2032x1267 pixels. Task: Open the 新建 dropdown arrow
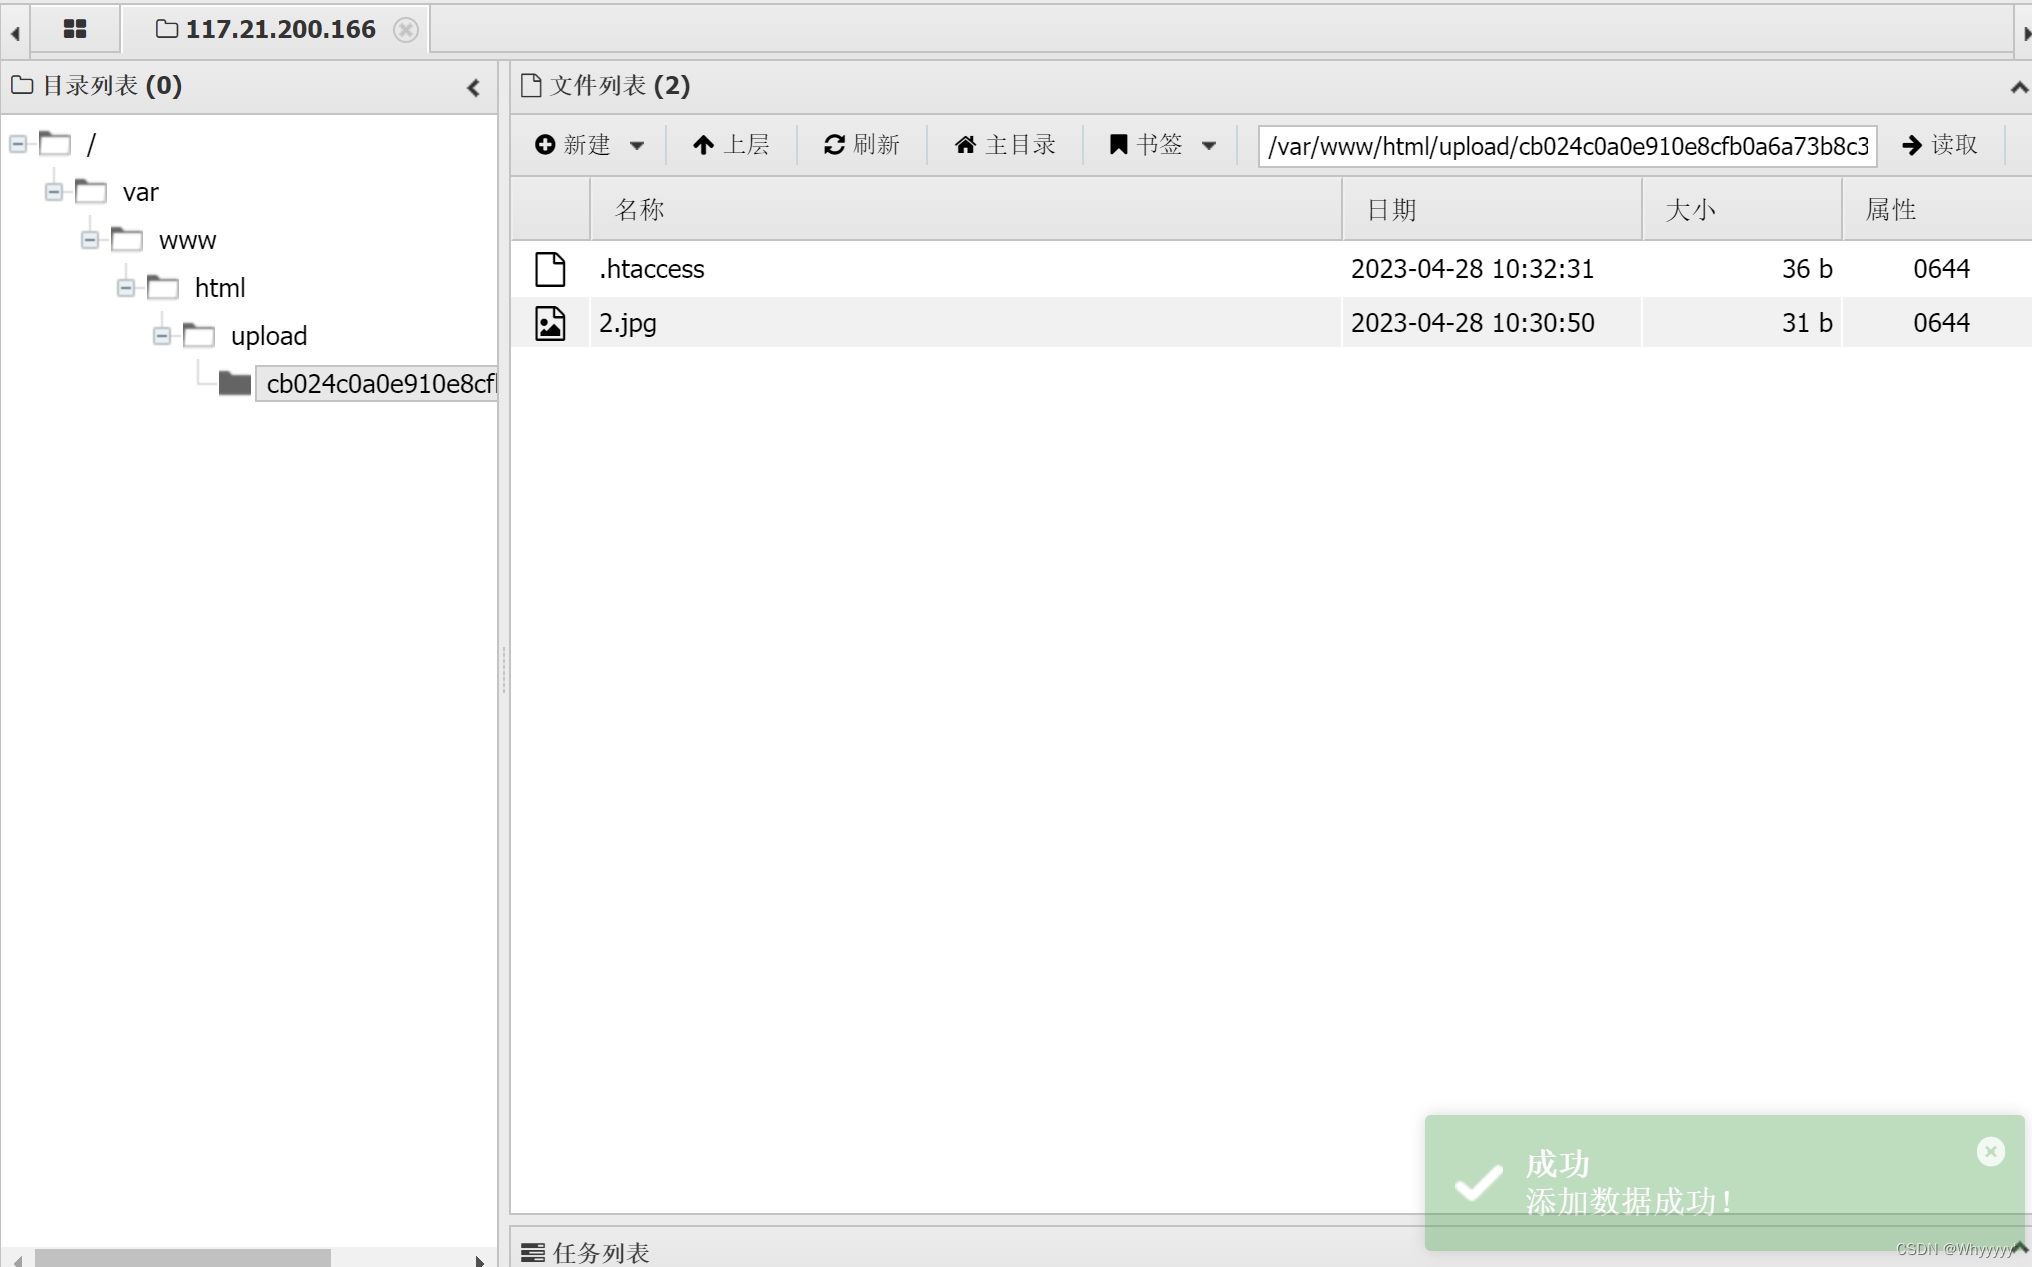tap(637, 146)
